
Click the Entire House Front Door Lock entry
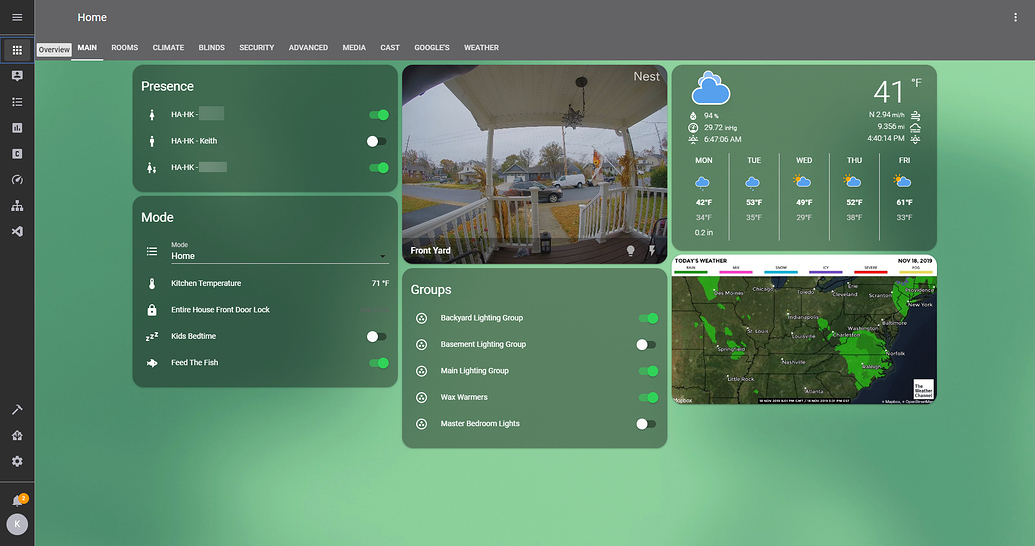(220, 310)
